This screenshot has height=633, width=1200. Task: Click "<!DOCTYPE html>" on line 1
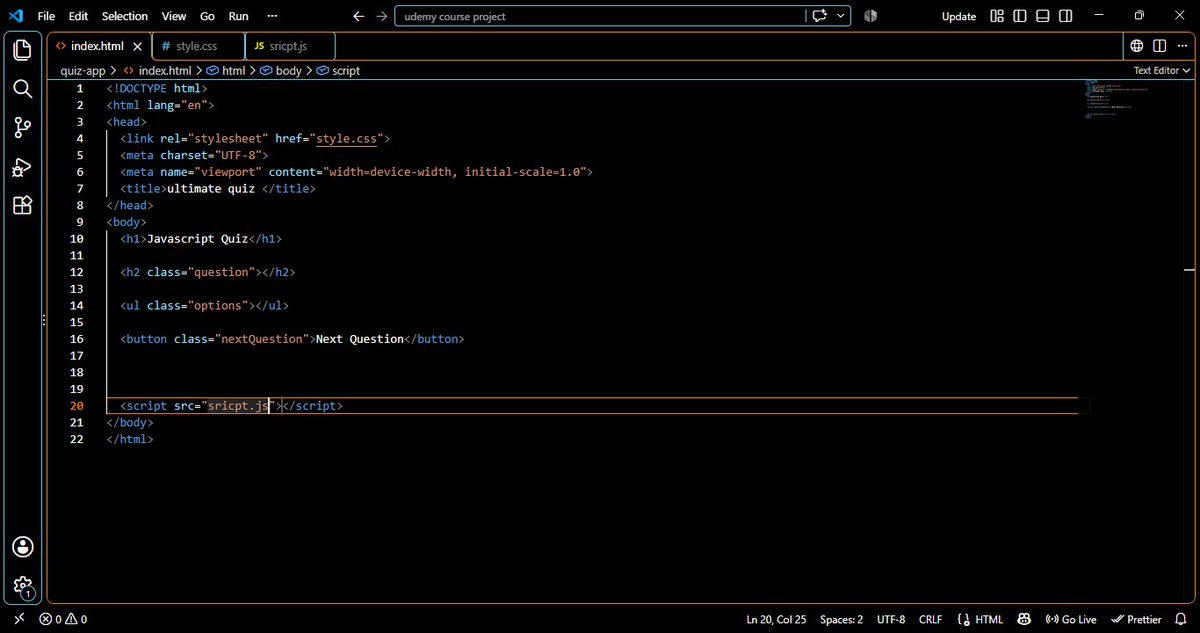click(157, 88)
